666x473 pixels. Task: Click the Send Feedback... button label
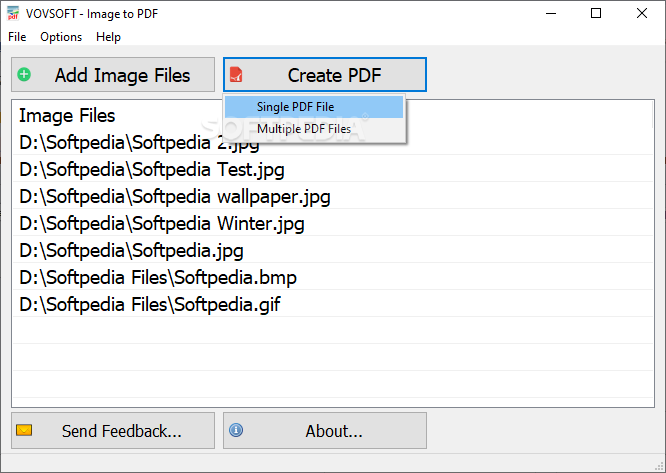(121, 431)
